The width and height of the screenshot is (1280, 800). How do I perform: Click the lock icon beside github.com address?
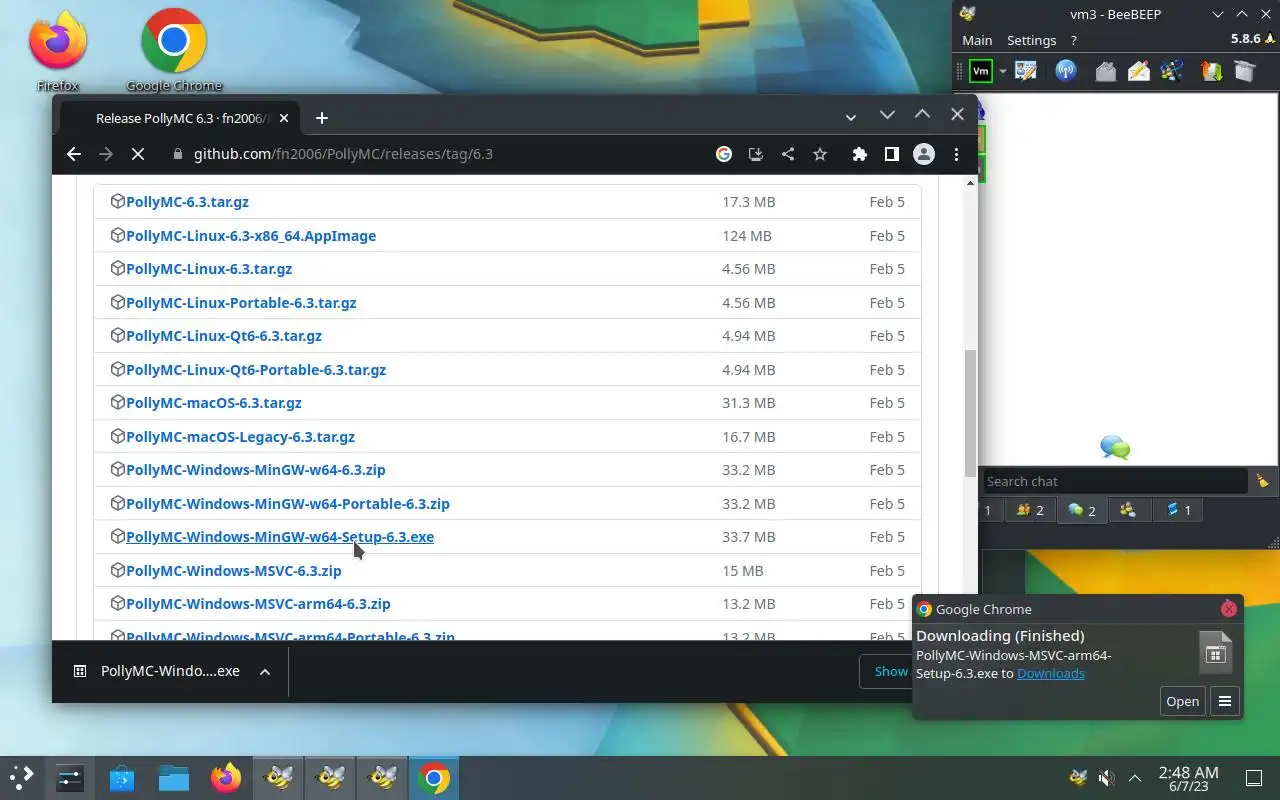click(178, 154)
